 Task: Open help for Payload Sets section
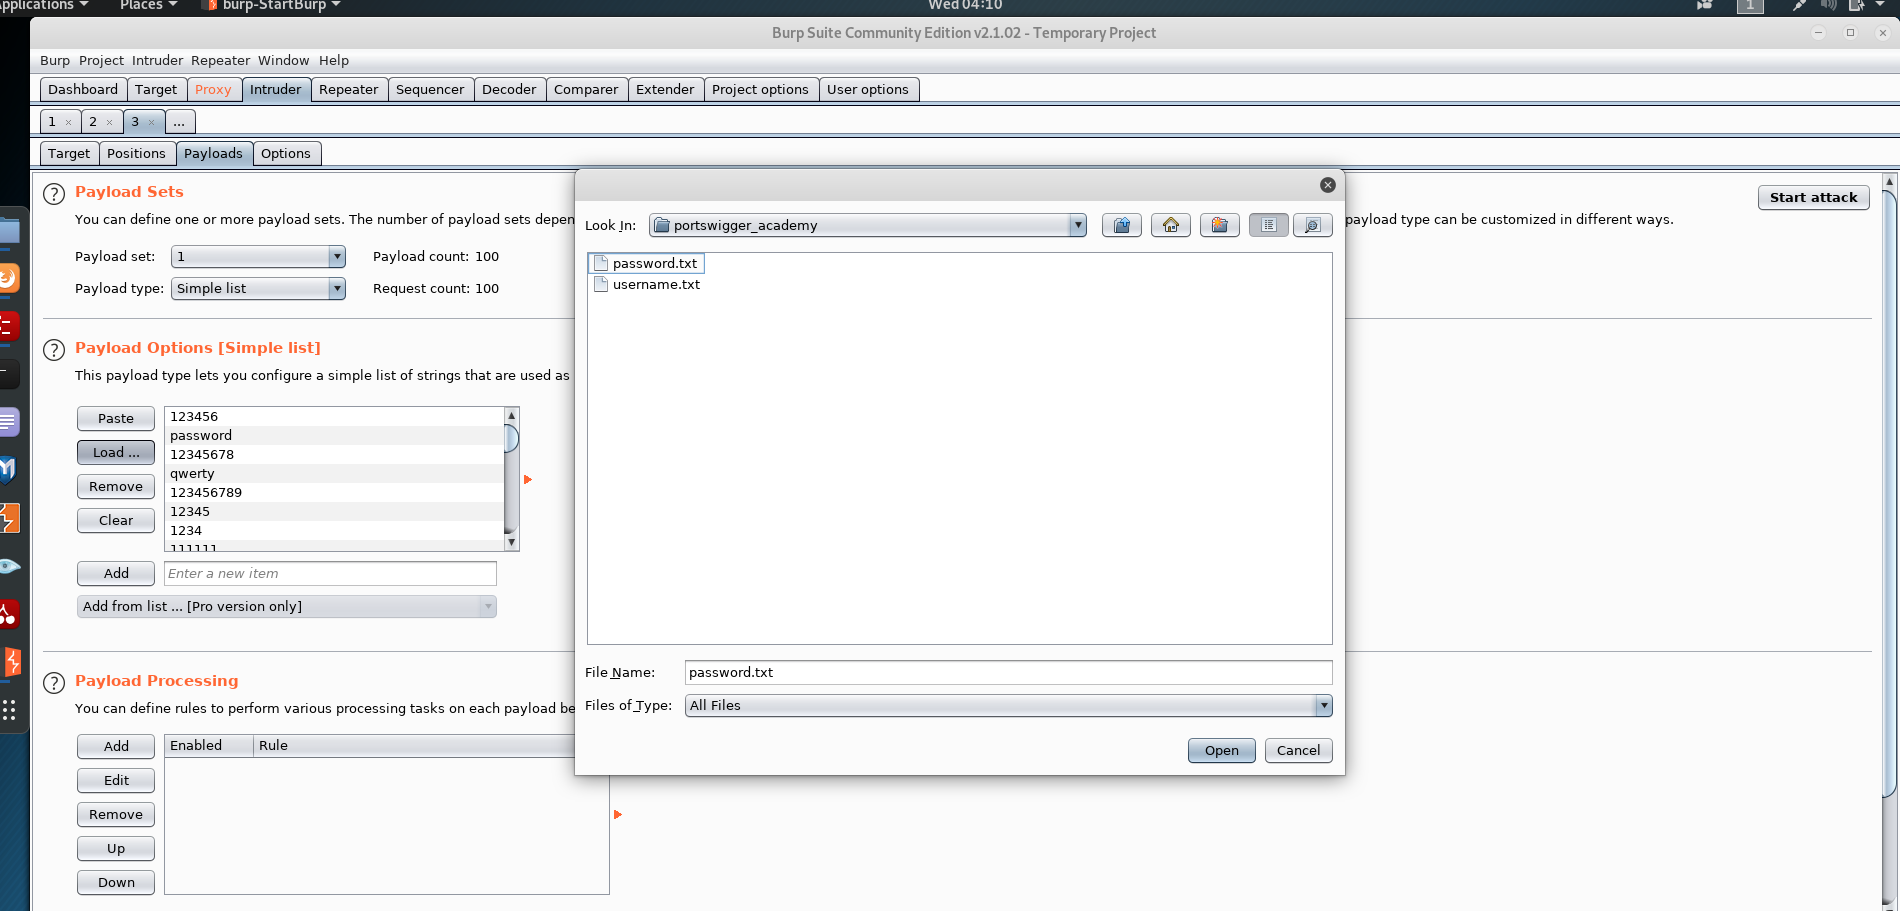click(54, 194)
